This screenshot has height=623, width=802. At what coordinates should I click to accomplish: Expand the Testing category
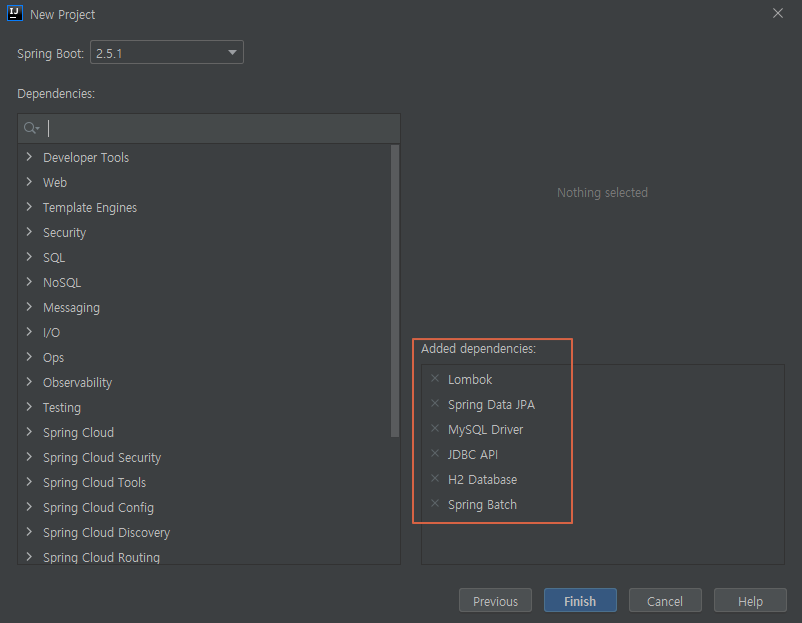[x=29, y=407]
